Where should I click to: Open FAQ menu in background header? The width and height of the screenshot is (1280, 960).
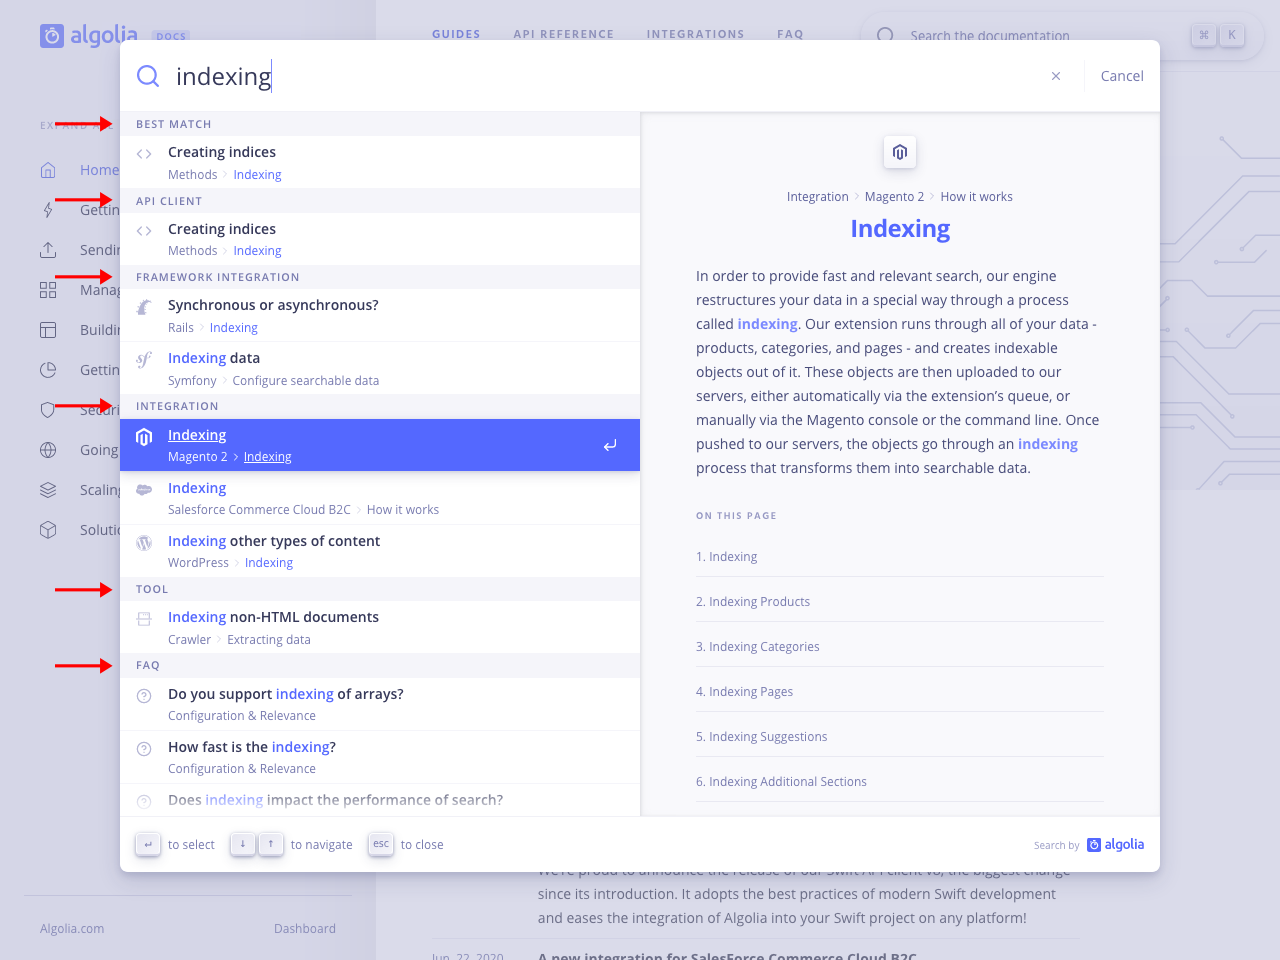click(790, 34)
